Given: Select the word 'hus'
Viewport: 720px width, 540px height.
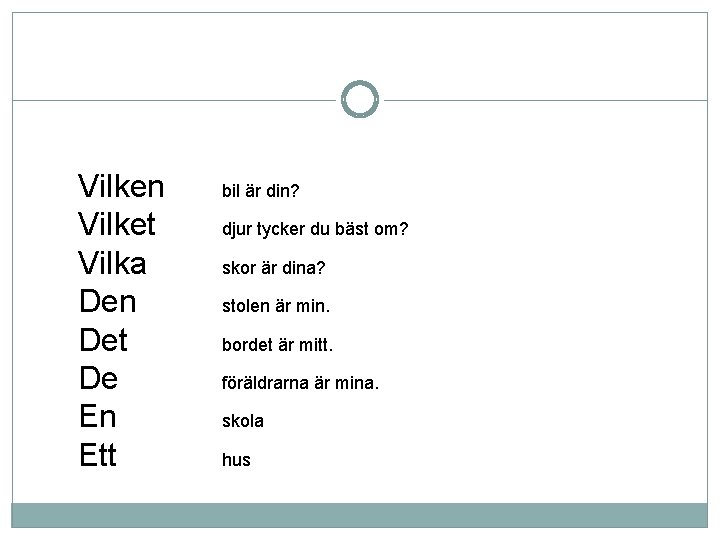Looking at the screenshot, I should click(236, 460).
